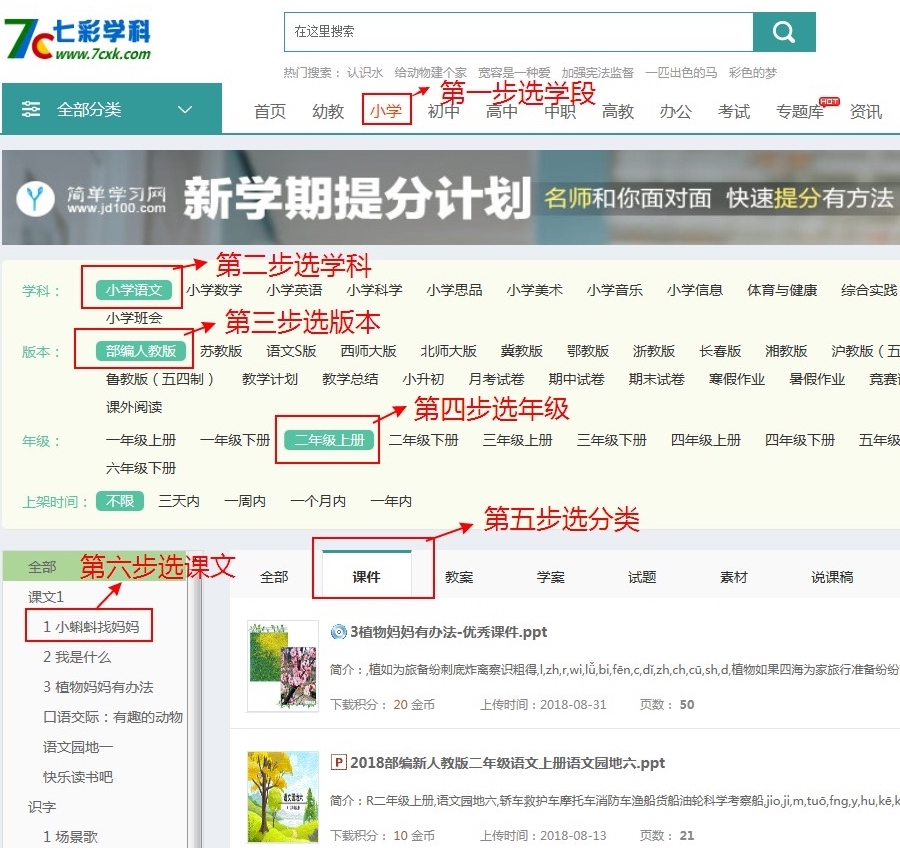
Task: Set upload time filter to 一周内
Action: click(x=245, y=501)
